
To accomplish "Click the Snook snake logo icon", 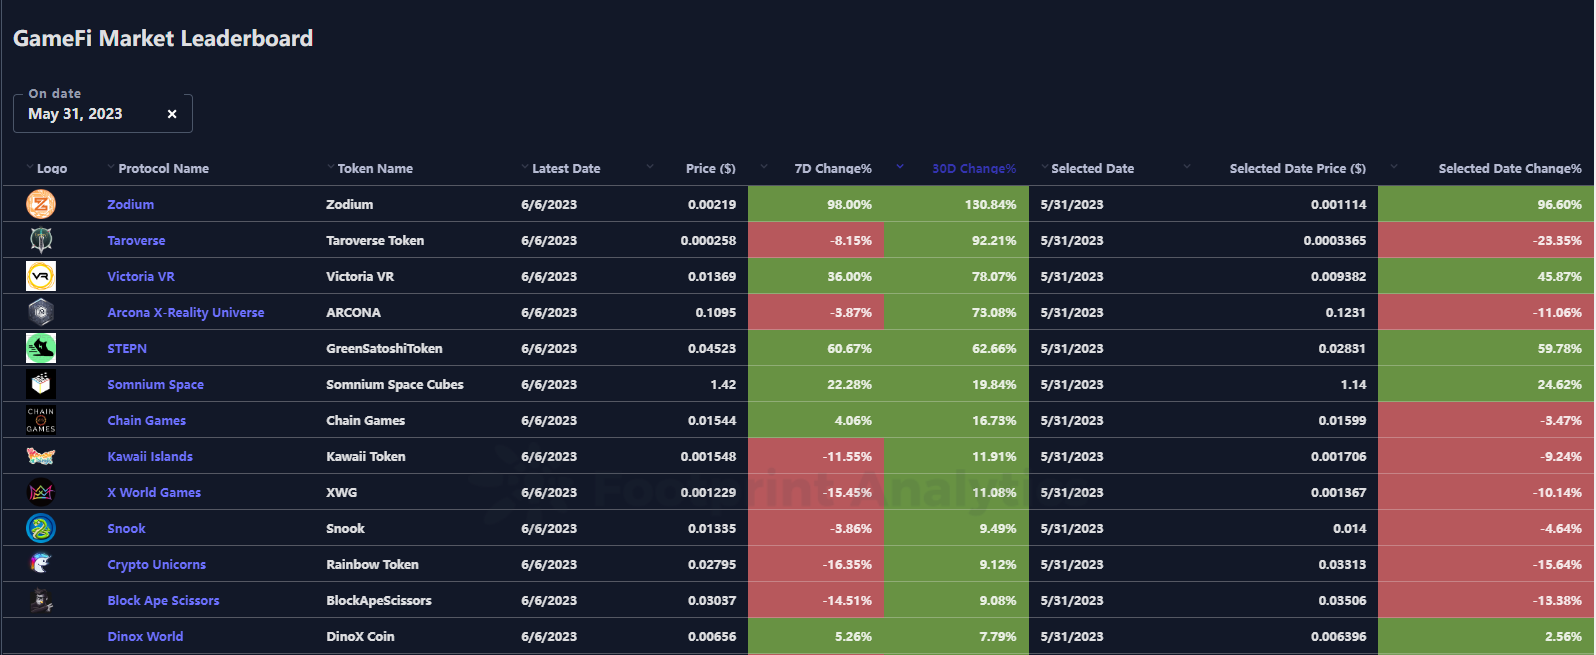I will tap(41, 528).
